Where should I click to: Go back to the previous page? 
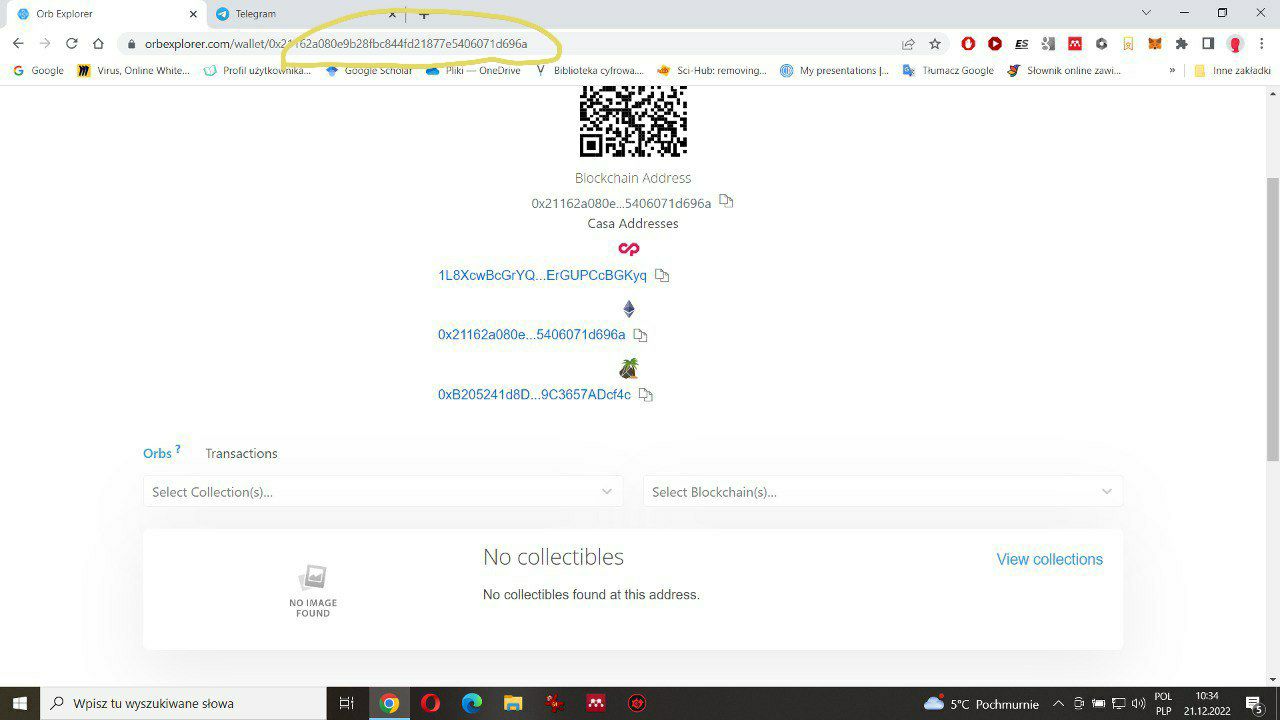(x=18, y=43)
